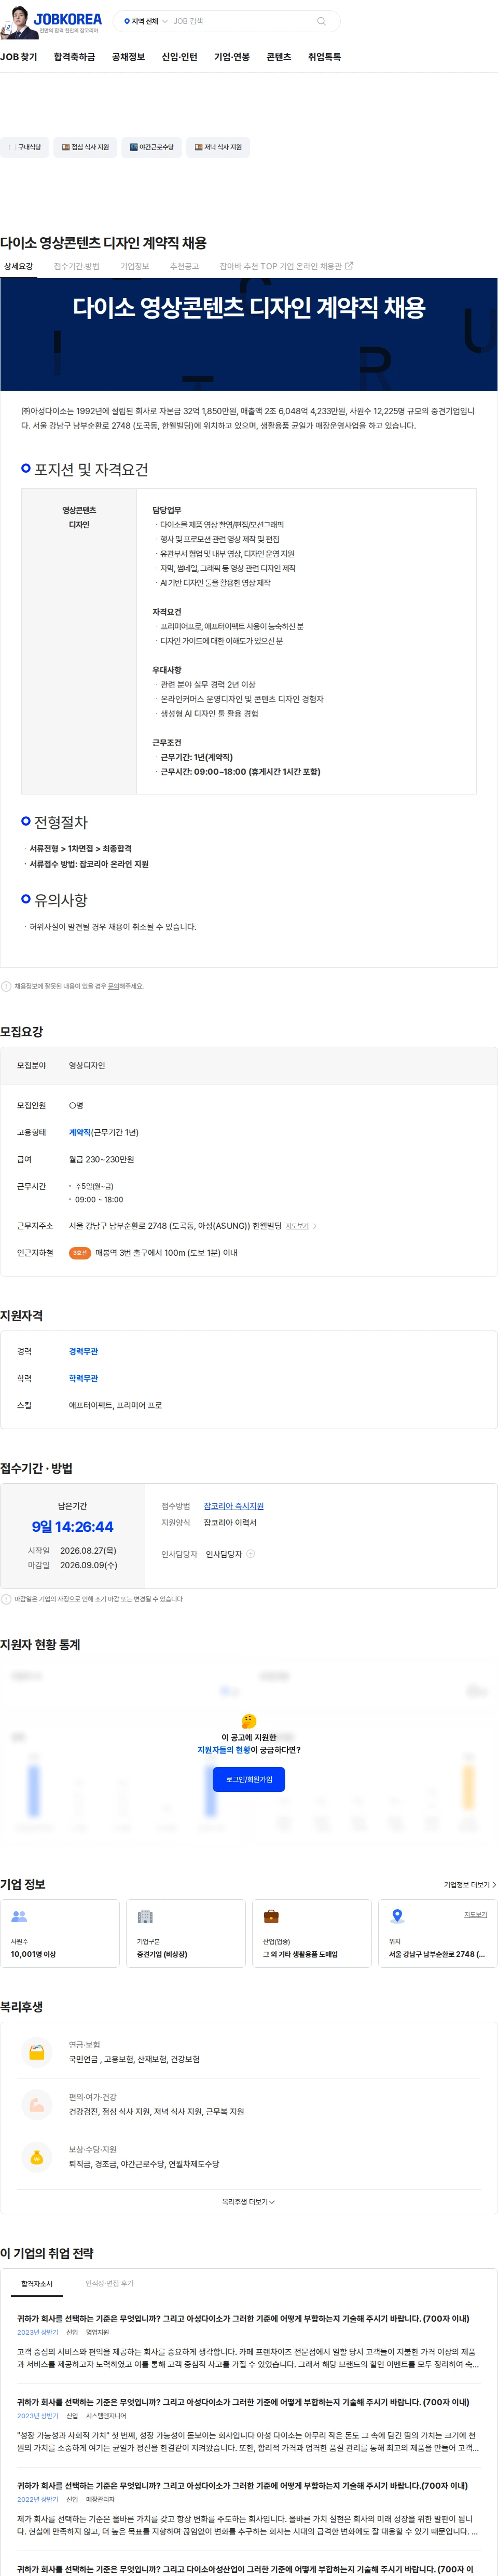Select the 접수기간·방법 tab
This screenshot has height=2576, width=498.
pyautogui.click(x=77, y=266)
